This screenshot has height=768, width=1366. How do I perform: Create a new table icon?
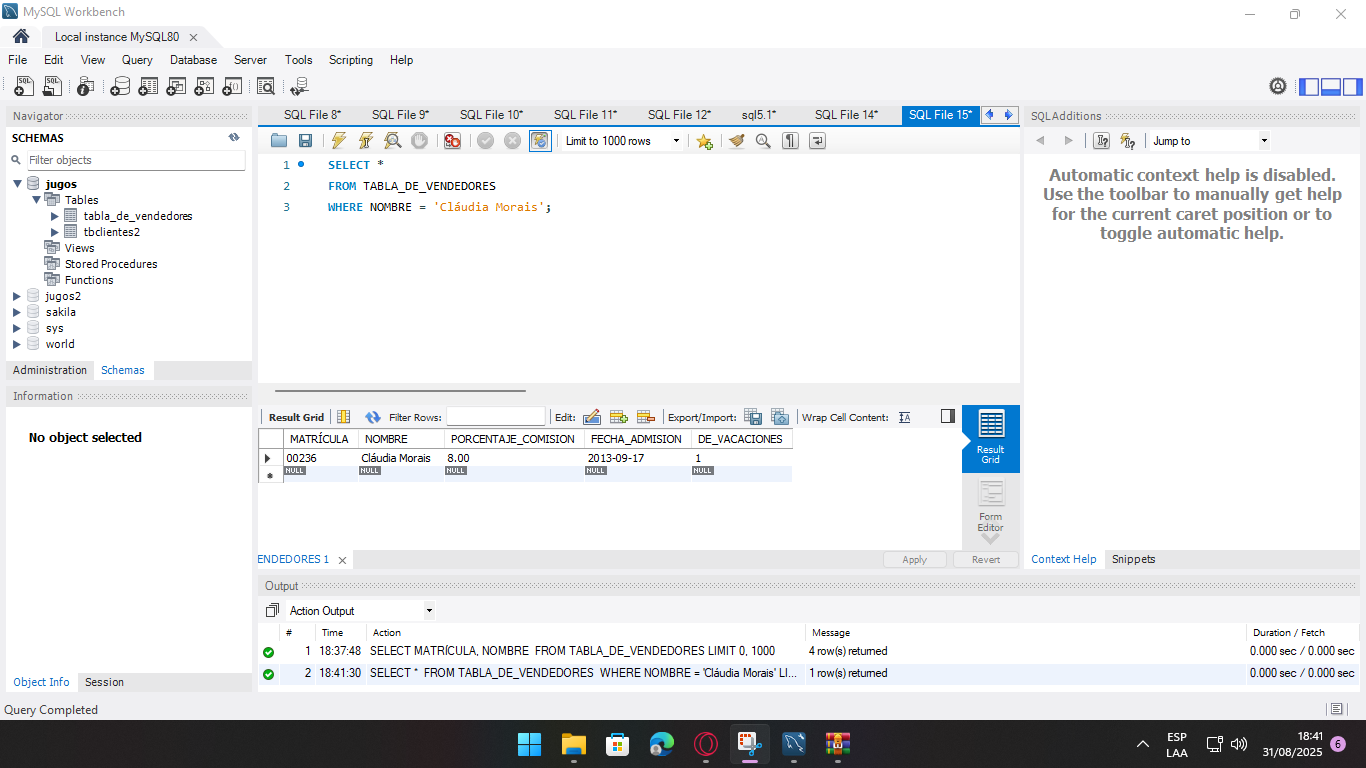point(148,87)
